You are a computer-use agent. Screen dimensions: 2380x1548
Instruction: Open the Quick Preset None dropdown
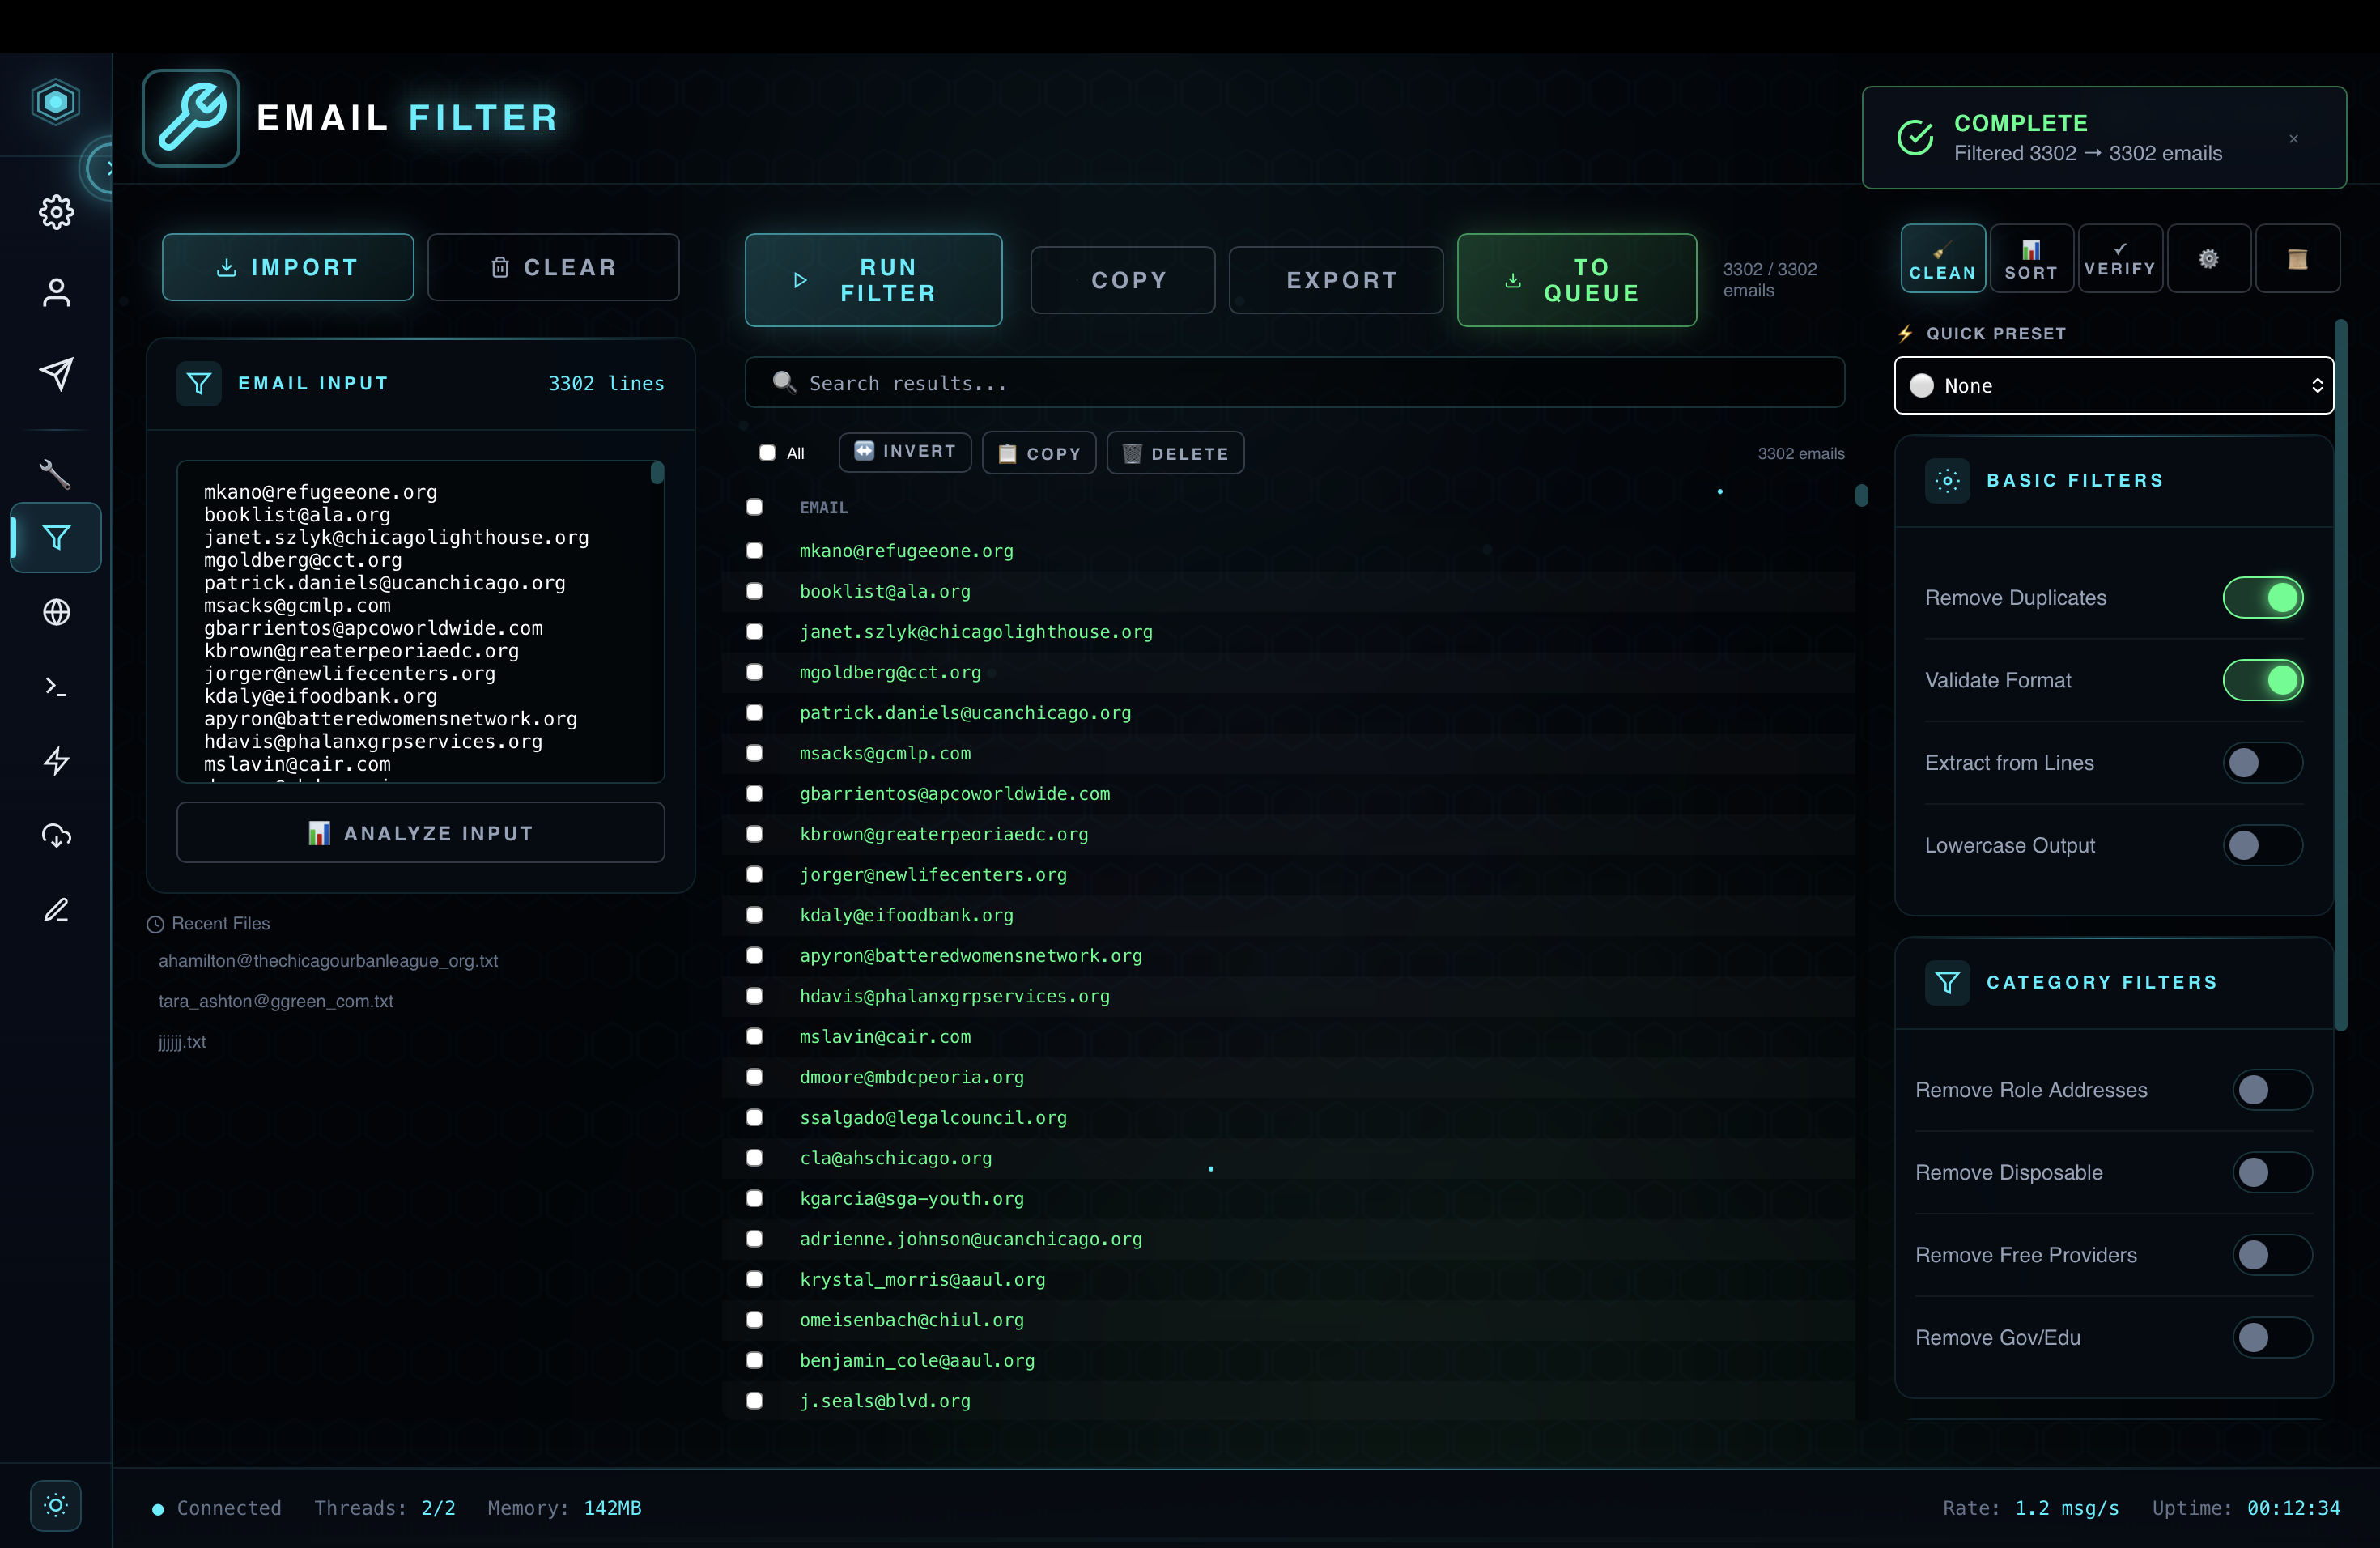[x=2113, y=386]
